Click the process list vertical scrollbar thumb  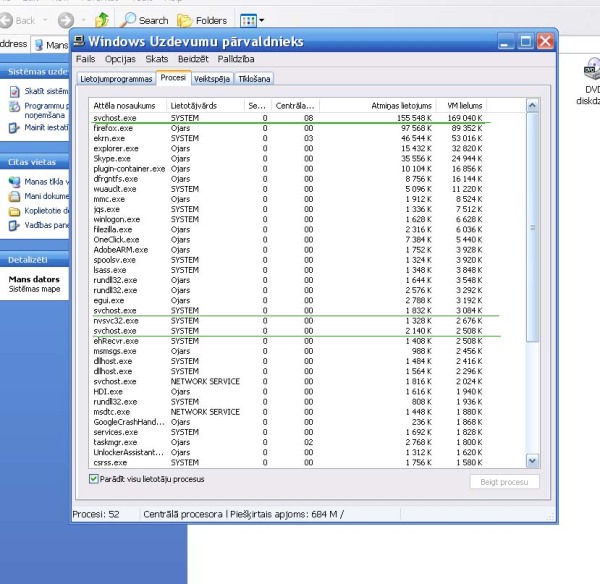pyautogui.click(x=532, y=227)
